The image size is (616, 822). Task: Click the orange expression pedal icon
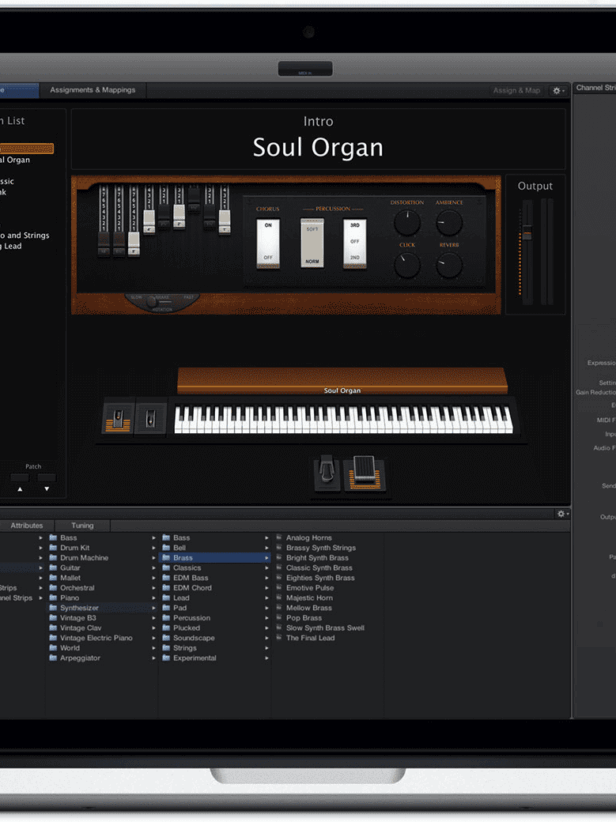(x=364, y=474)
